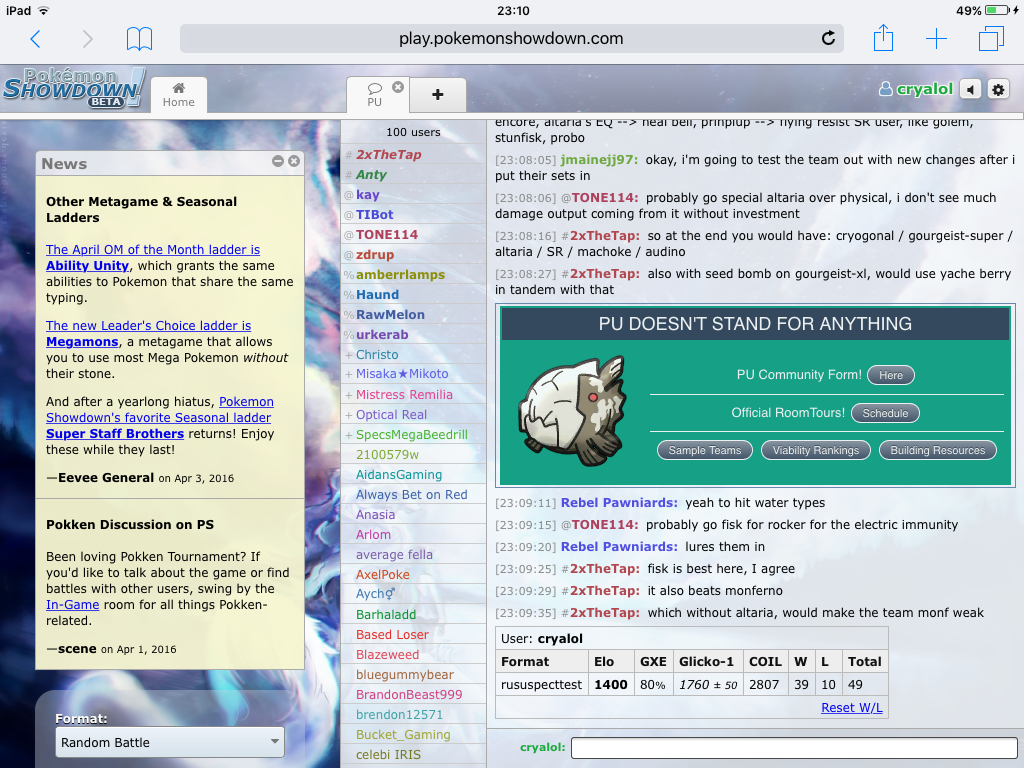Open Safari tabs overview
The height and width of the screenshot is (768, 1024).
coord(991,39)
